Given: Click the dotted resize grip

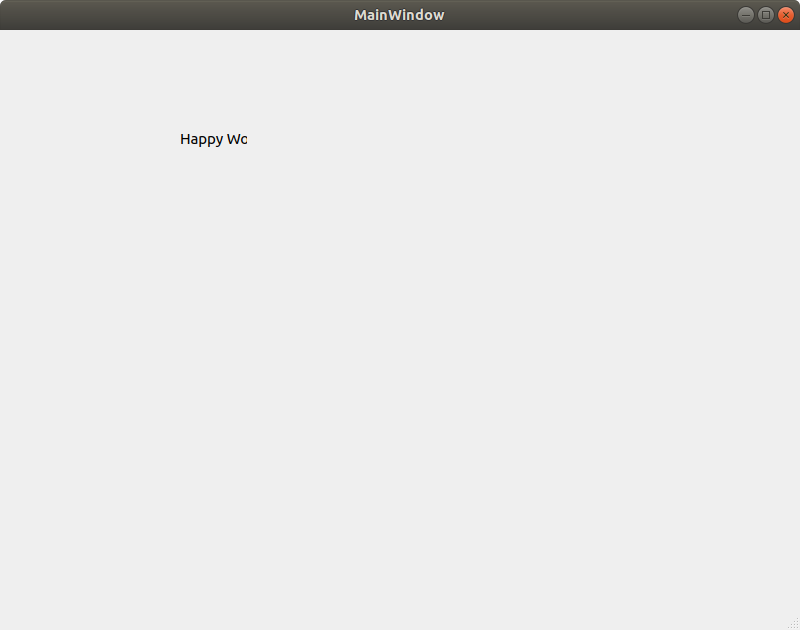Looking at the screenshot, I should point(793,623).
